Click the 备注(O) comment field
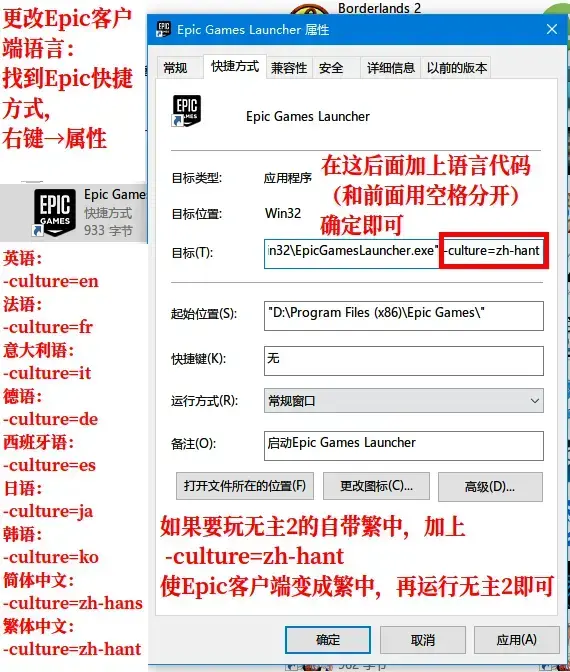This screenshot has width=570, height=672. pyautogui.click(x=404, y=446)
